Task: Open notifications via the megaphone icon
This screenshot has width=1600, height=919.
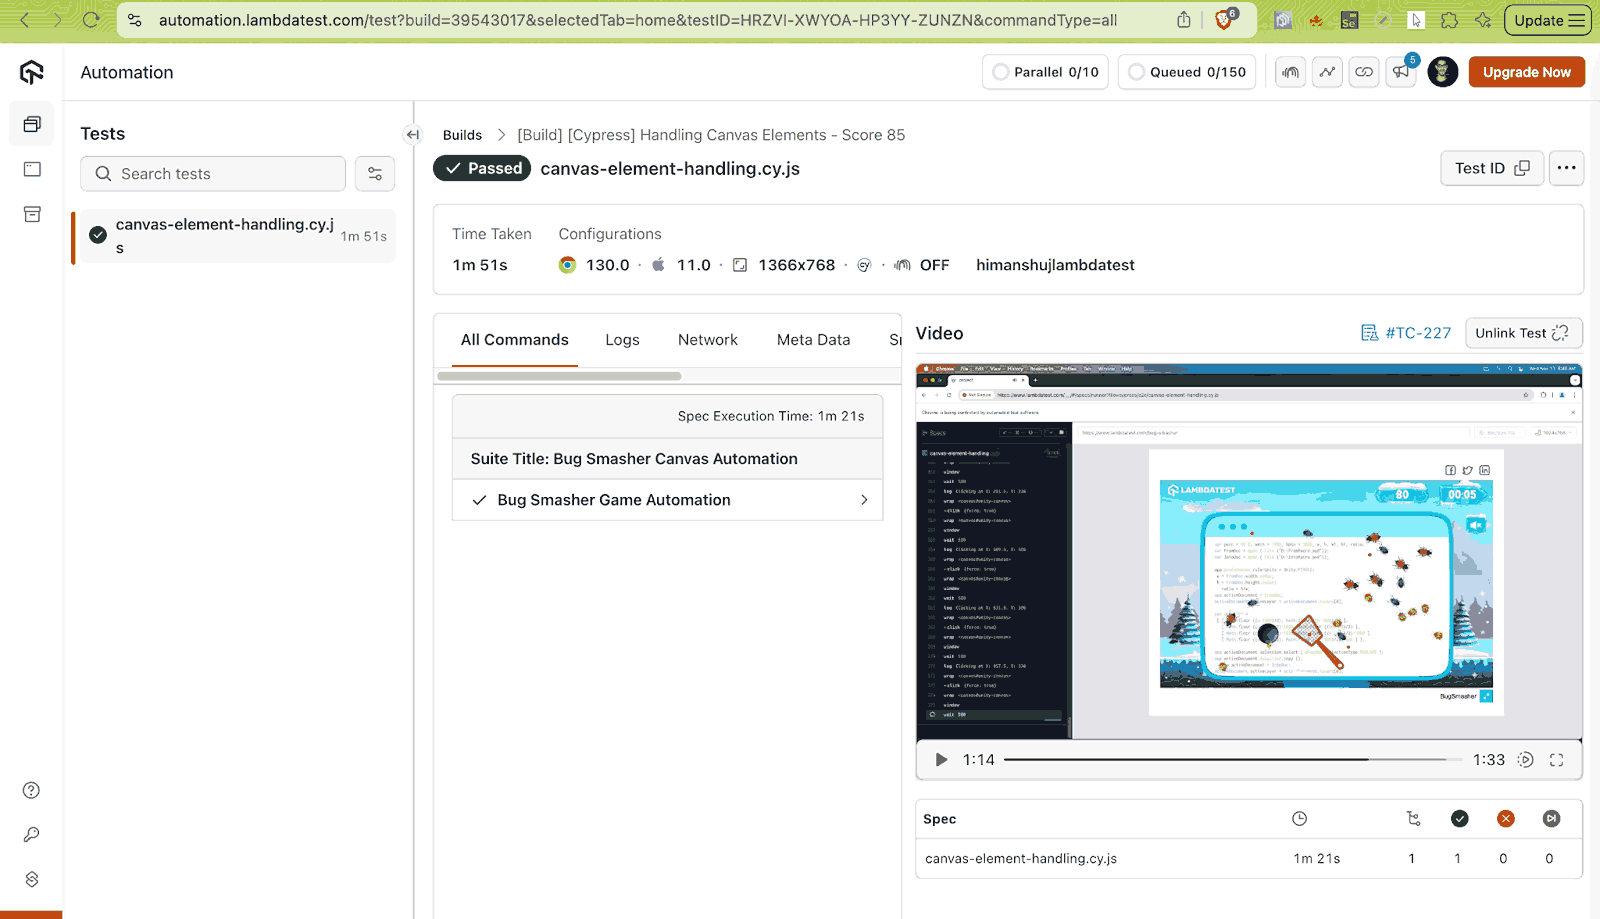Action: point(1400,72)
